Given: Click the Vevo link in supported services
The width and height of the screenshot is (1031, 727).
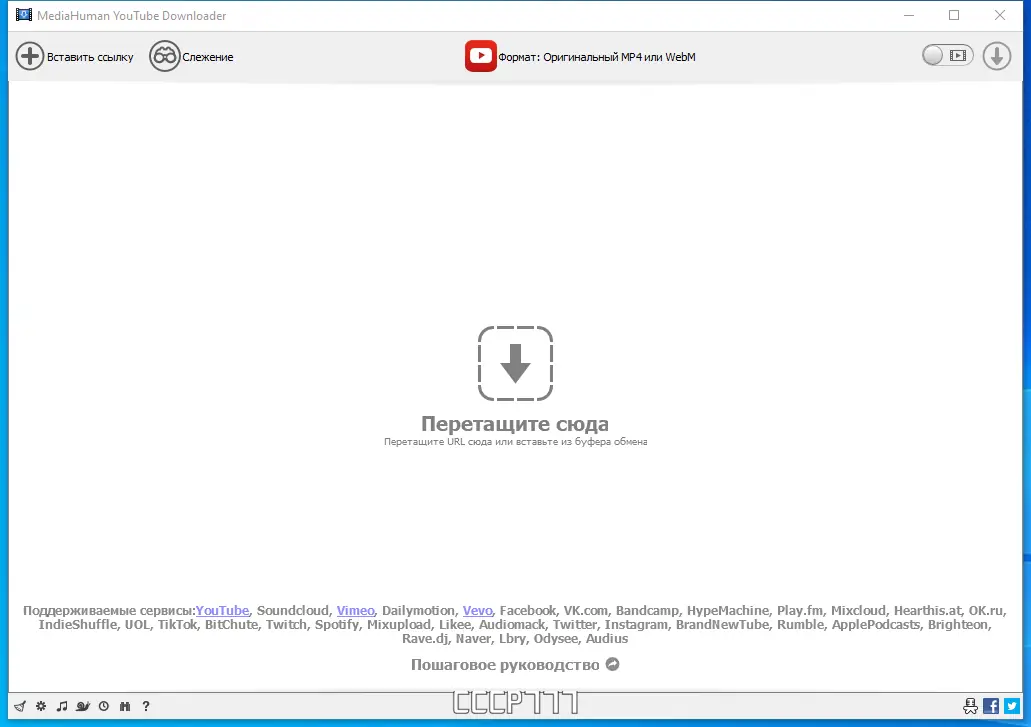Looking at the screenshot, I should [477, 610].
